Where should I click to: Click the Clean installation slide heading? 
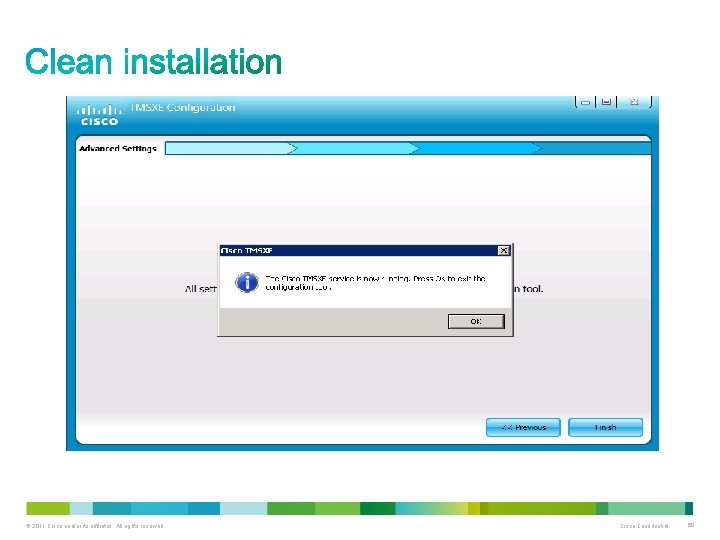pos(153,62)
